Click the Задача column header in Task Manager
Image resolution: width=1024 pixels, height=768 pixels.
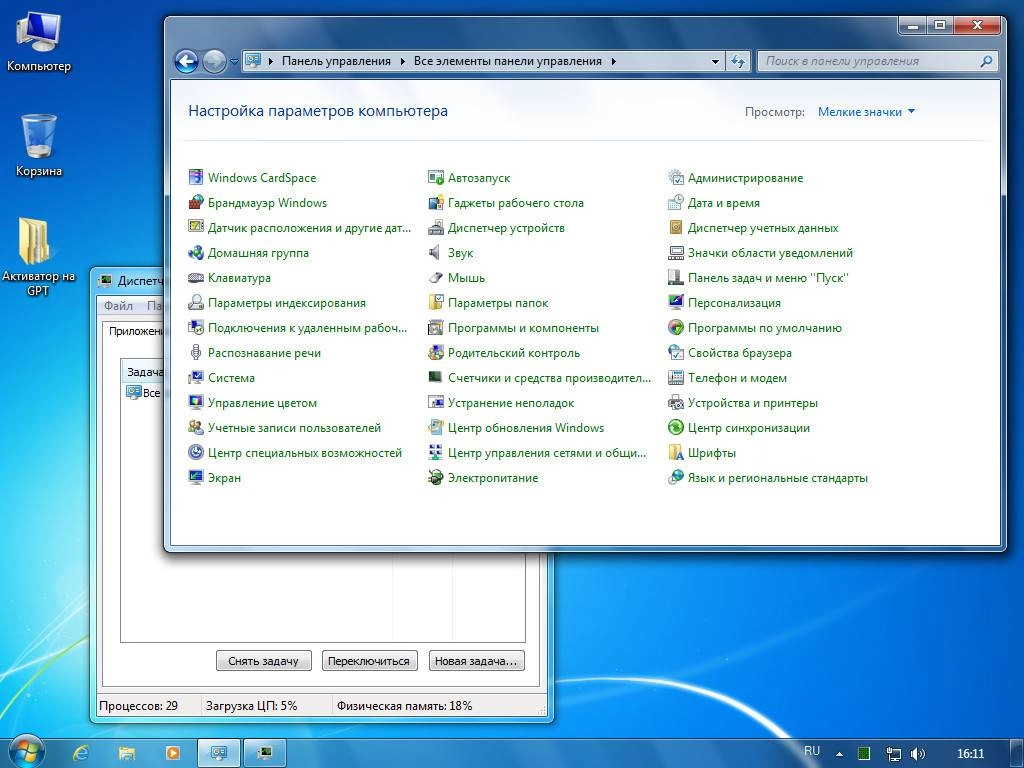tap(144, 372)
